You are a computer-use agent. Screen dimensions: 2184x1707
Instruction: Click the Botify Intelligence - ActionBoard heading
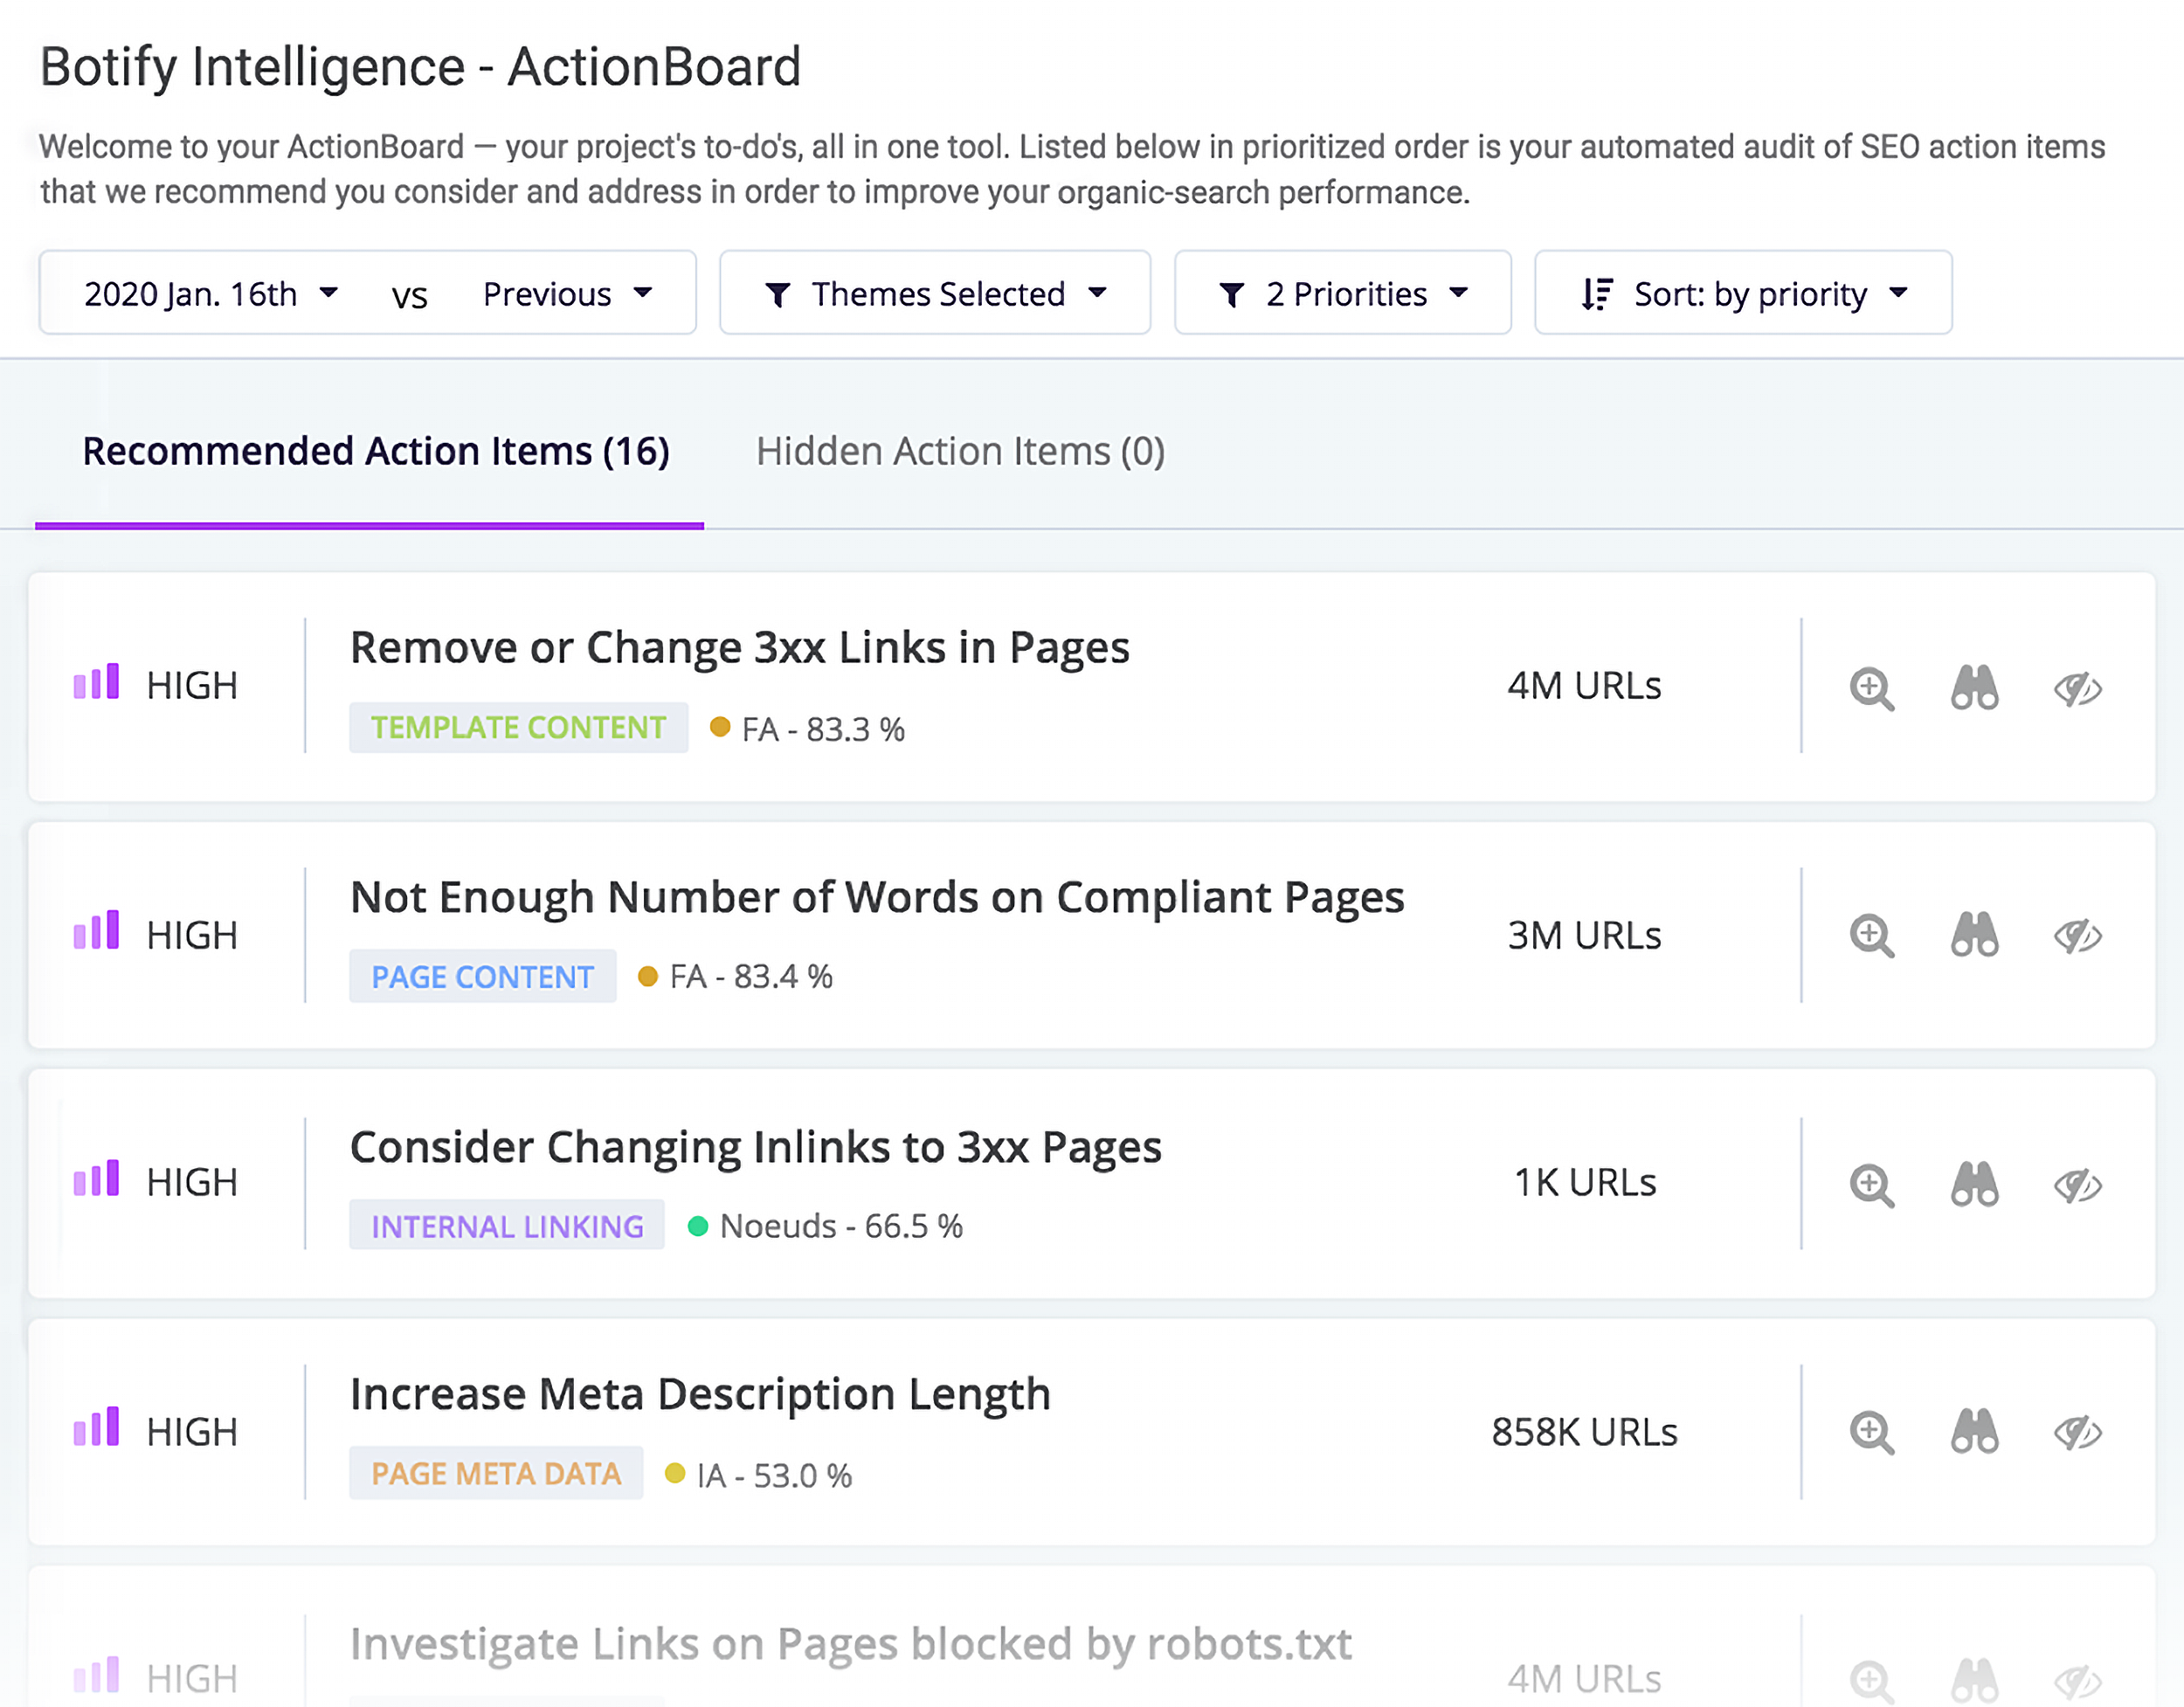pos(420,67)
